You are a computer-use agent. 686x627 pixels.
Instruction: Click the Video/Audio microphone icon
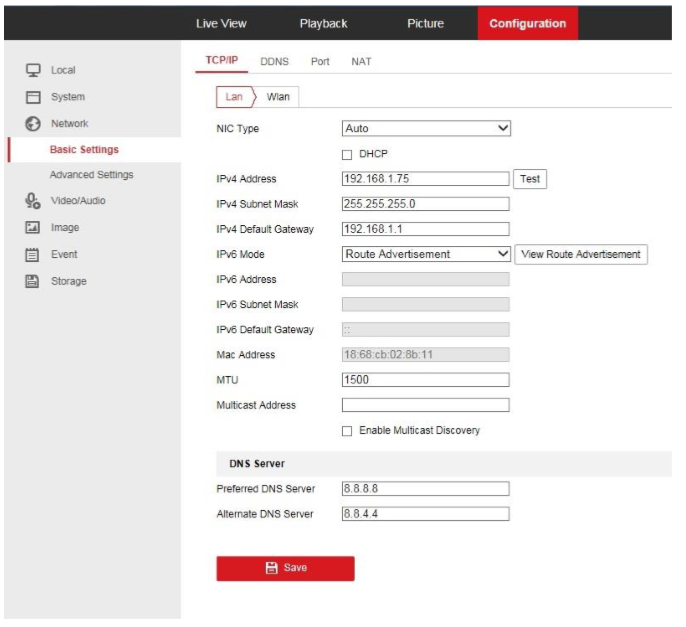pos(32,201)
